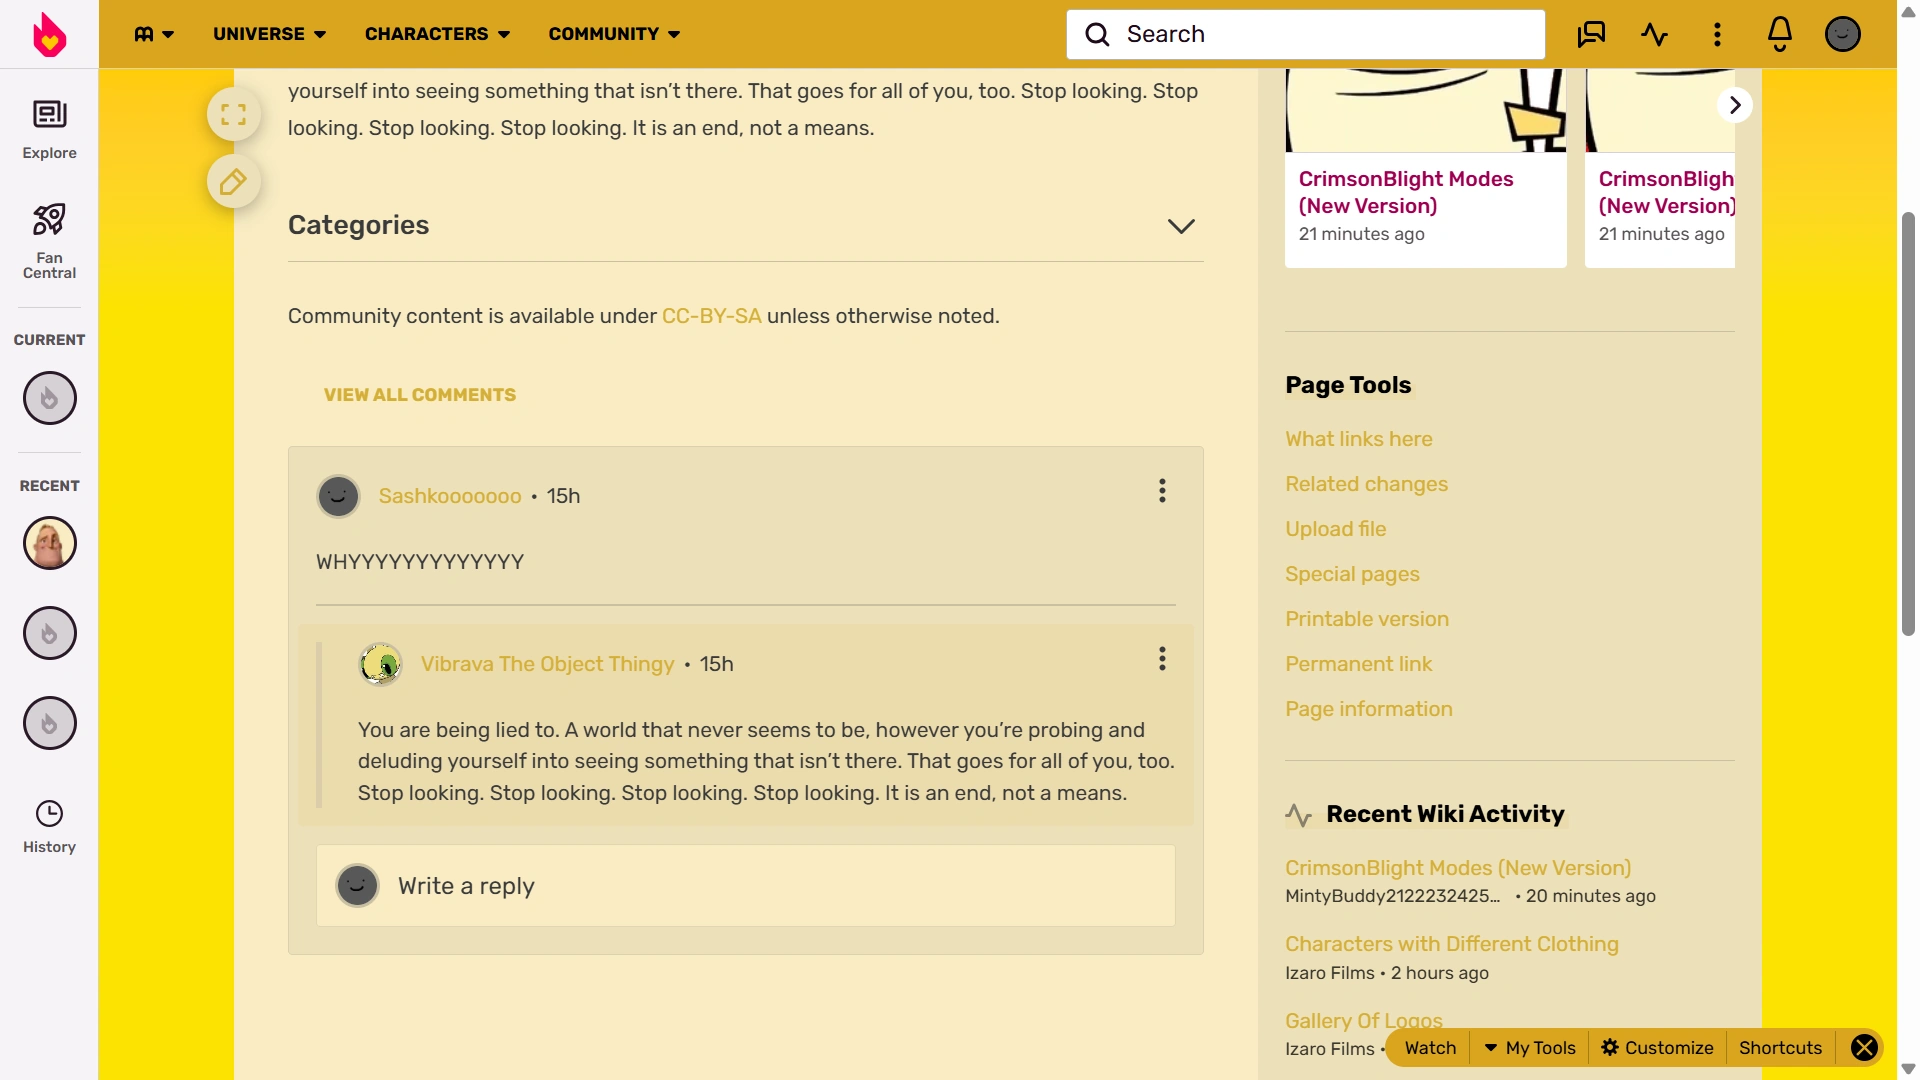Image resolution: width=1920 pixels, height=1080 pixels.
Task: Expand the My Tools dropdown
Action: (1530, 1047)
